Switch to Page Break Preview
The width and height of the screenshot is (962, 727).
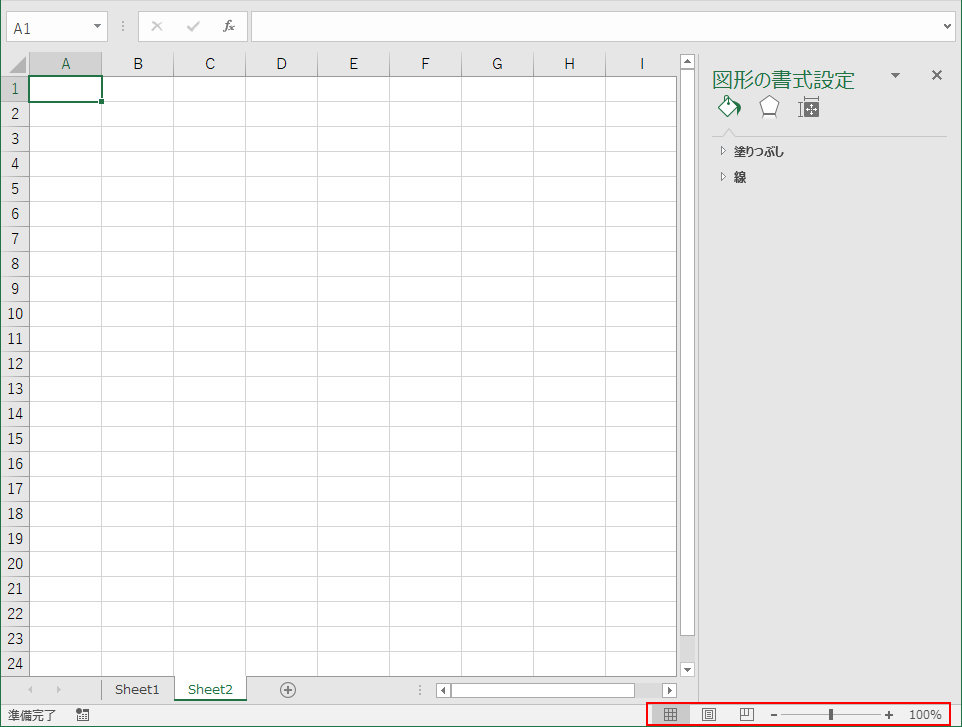click(747, 714)
